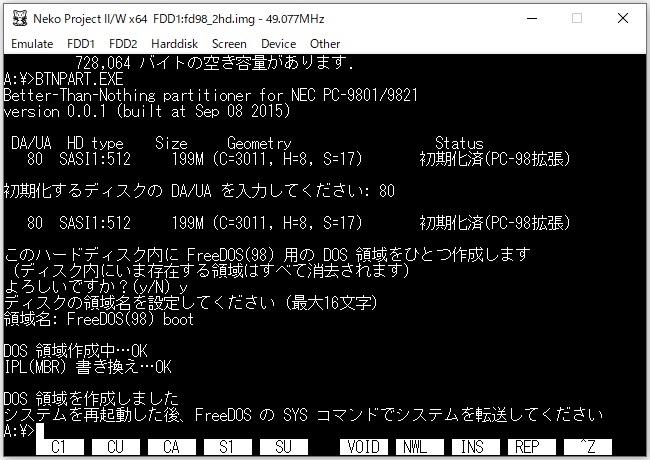Screen dimensions: 650x460
Task: Click the DA/UA input prompt line ending in 80
Action: coord(199,191)
